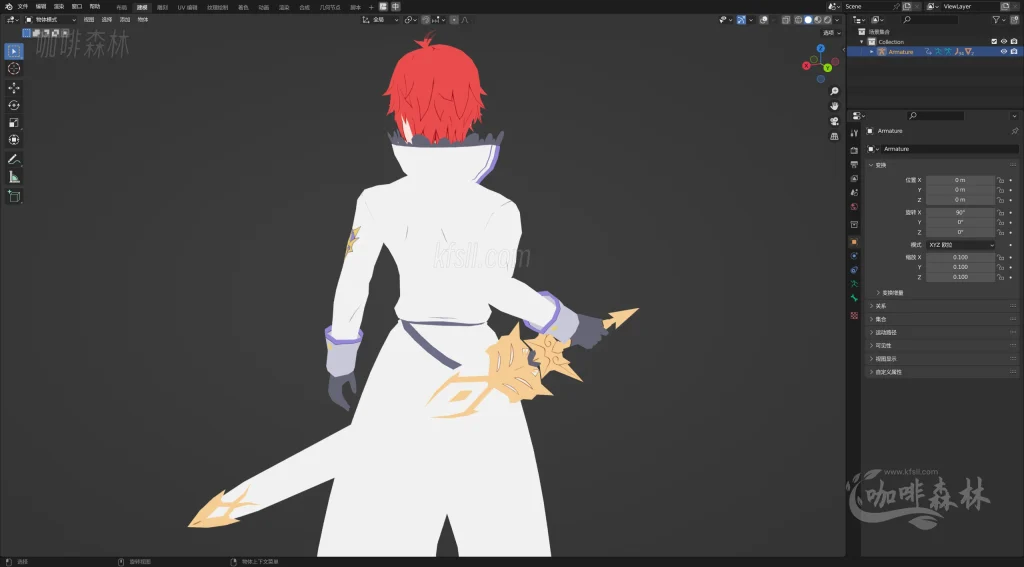Image resolution: width=1024 pixels, height=567 pixels.
Task: Open the Render properties tab
Action: click(x=854, y=150)
